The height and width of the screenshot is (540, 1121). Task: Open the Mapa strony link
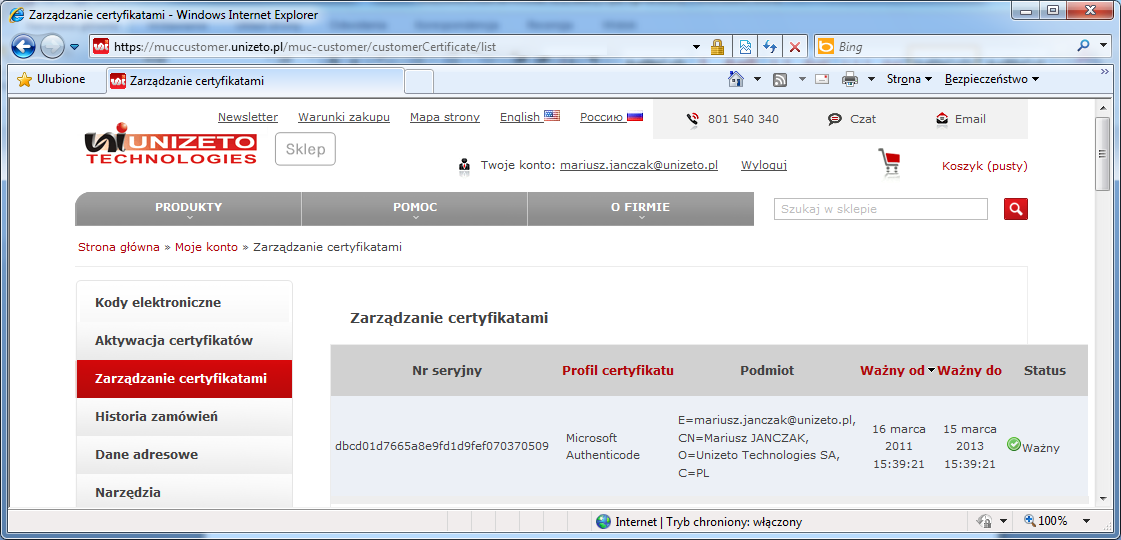445,117
